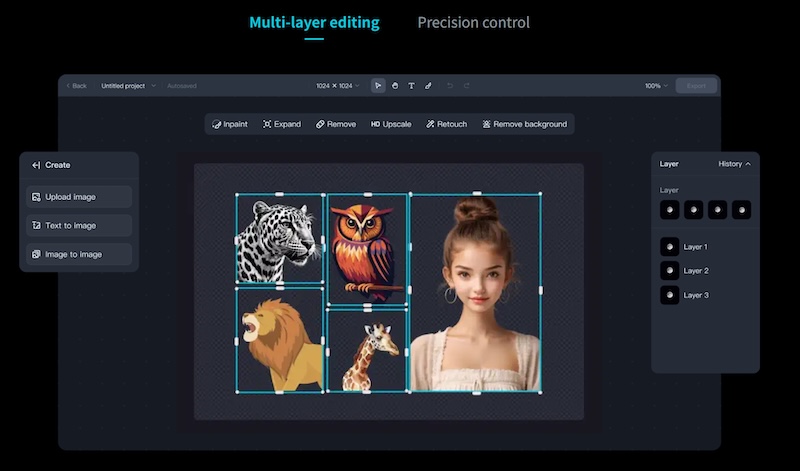The image size is (800, 471).
Task: Open the Retouch tool
Action: click(x=446, y=124)
